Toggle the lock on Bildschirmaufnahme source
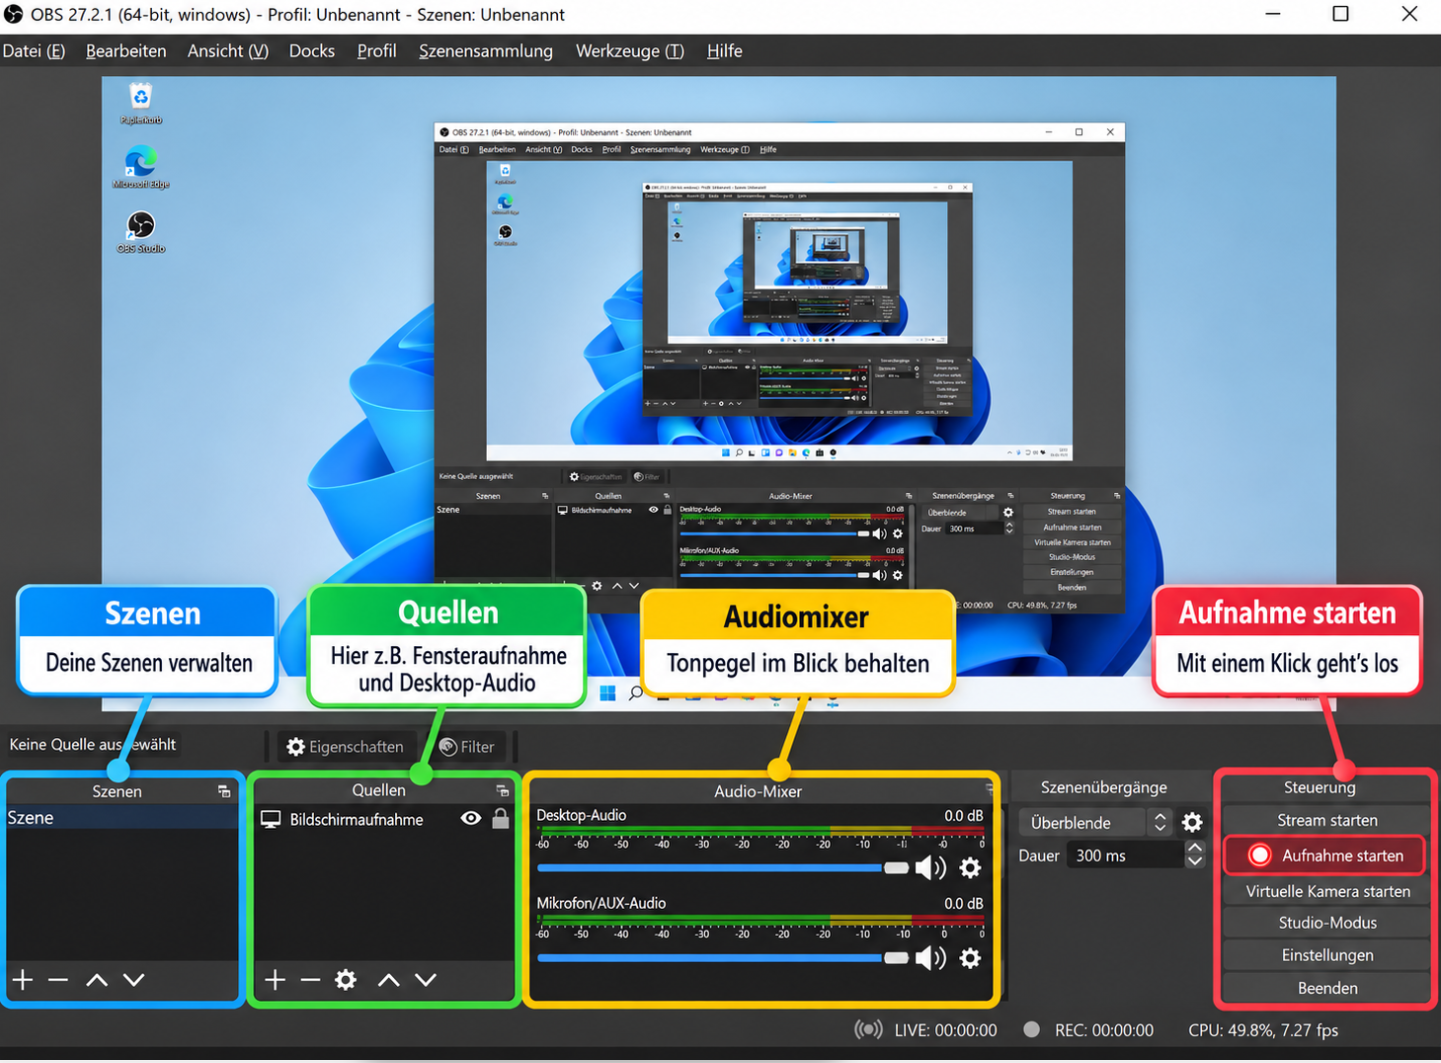 [x=501, y=819]
